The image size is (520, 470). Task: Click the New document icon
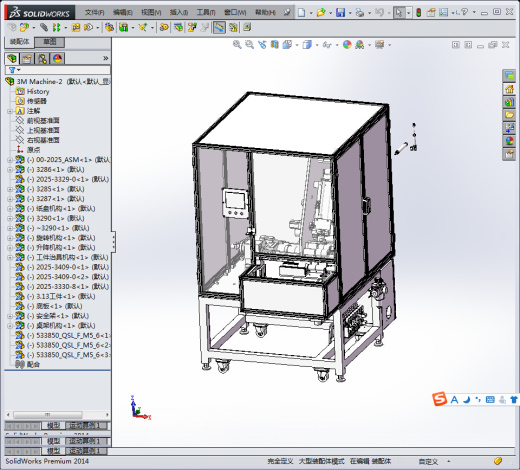tap(301, 13)
